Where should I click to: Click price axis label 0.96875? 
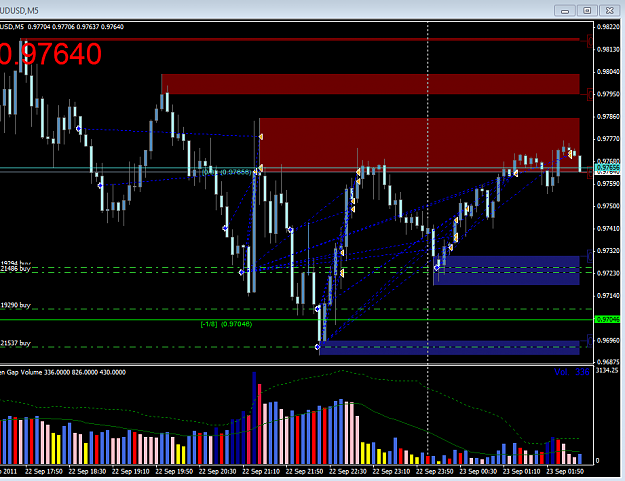(x=608, y=362)
